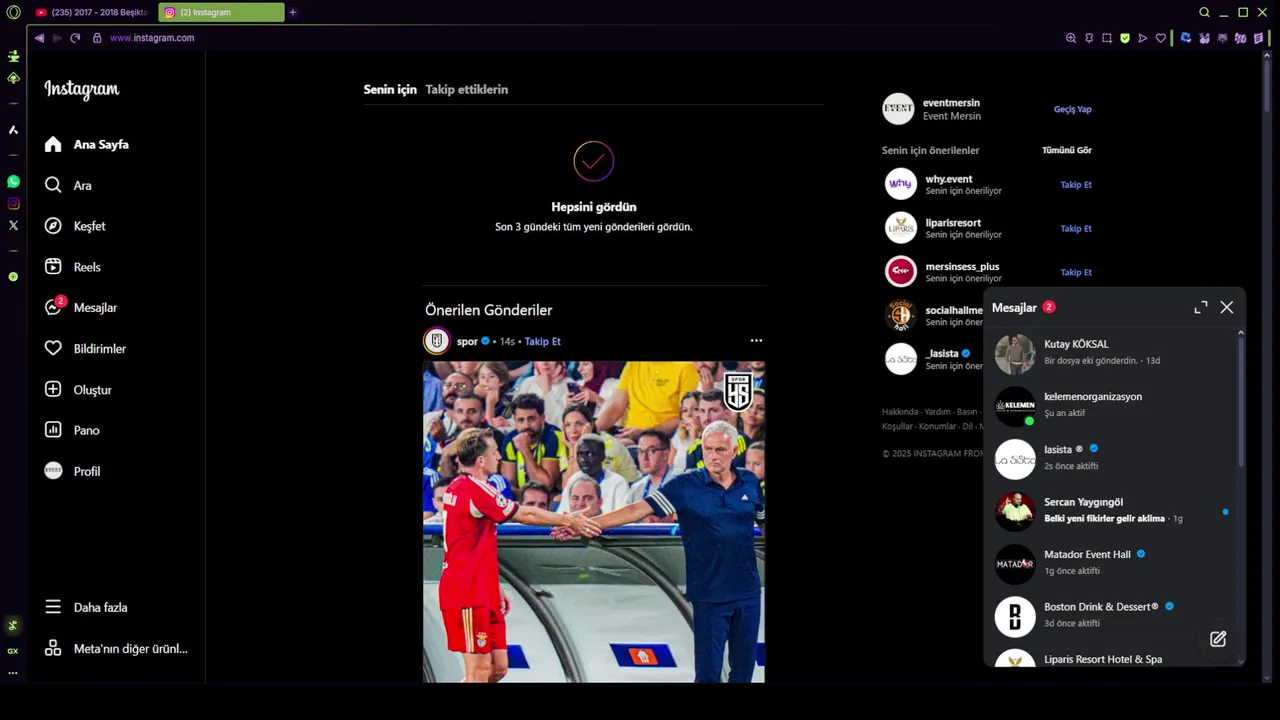Open the tab search magnifier in title bar
The width and height of the screenshot is (1280, 720).
[x=1205, y=12]
